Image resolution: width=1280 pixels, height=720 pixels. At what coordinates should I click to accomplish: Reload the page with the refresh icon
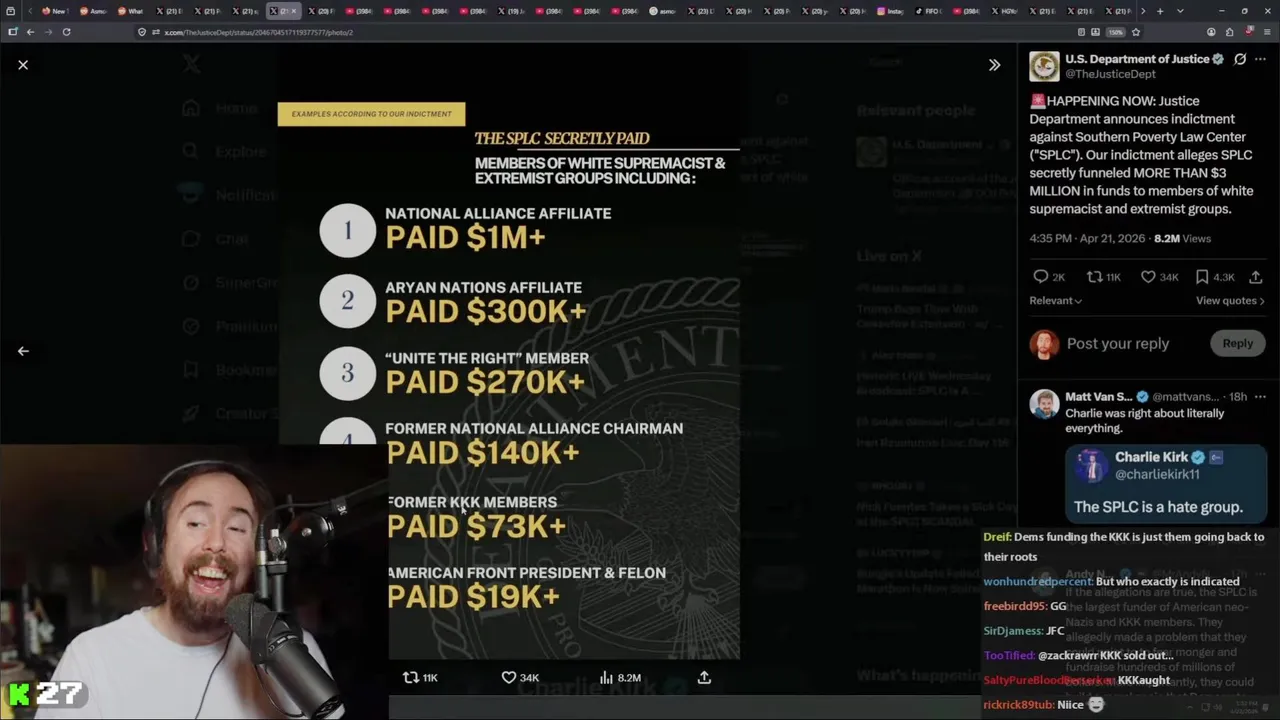[x=66, y=32]
